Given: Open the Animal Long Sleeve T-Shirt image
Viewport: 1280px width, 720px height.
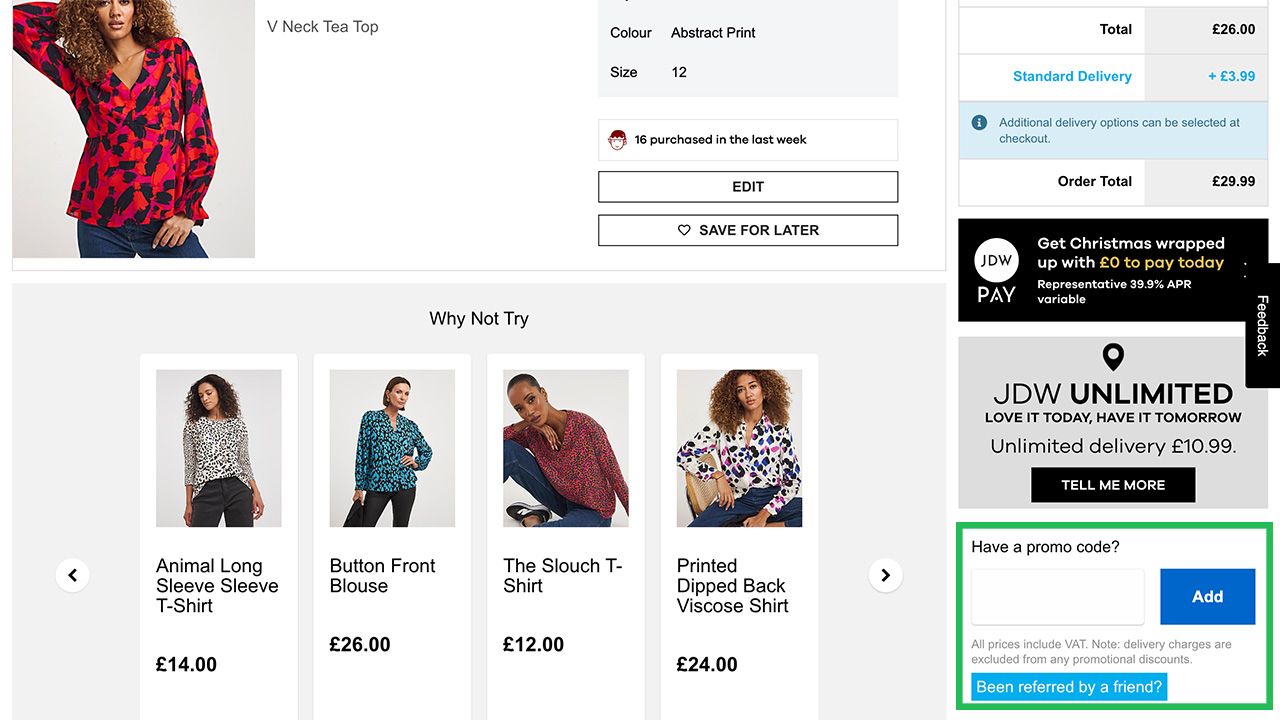Looking at the screenshot, I should 219,448.
